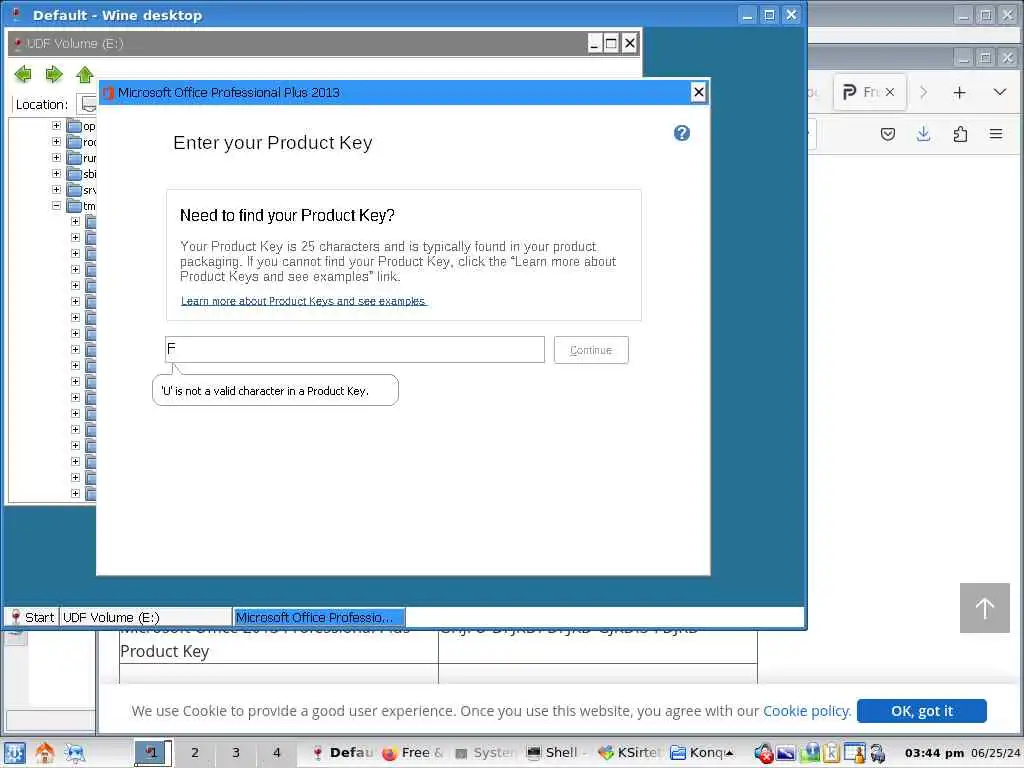The height and width of the screenshot is (768, 1024).
Task: Select 'Microsoft Office Professio...' Wine taskbar entry
Action: 319,617
